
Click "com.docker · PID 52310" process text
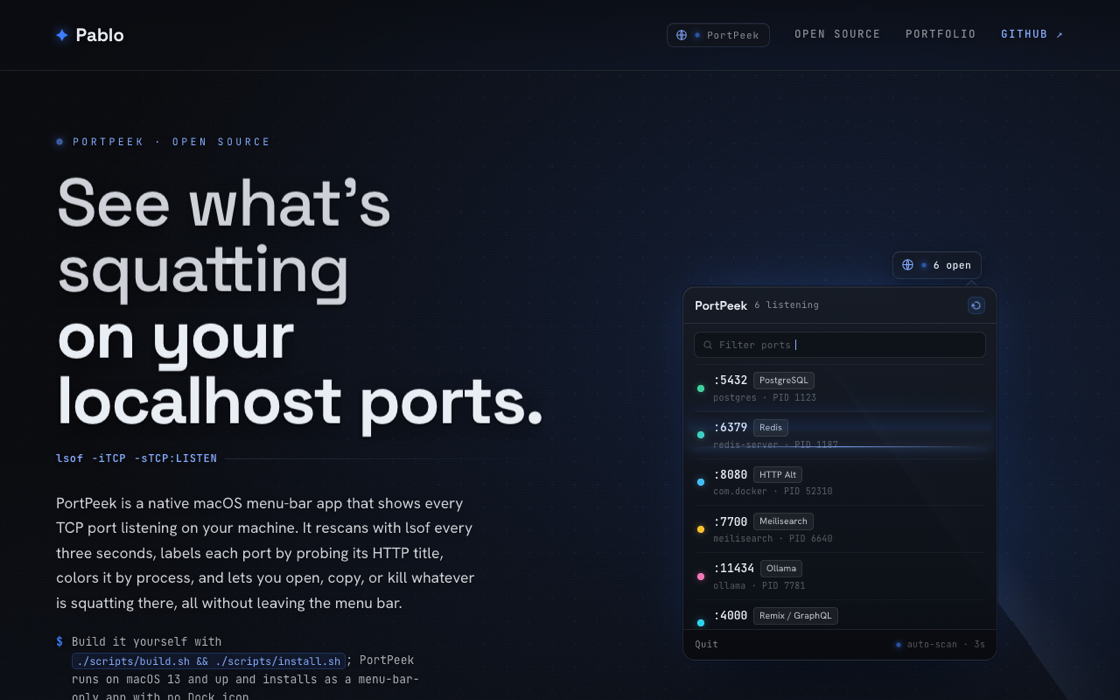(773, 491)
